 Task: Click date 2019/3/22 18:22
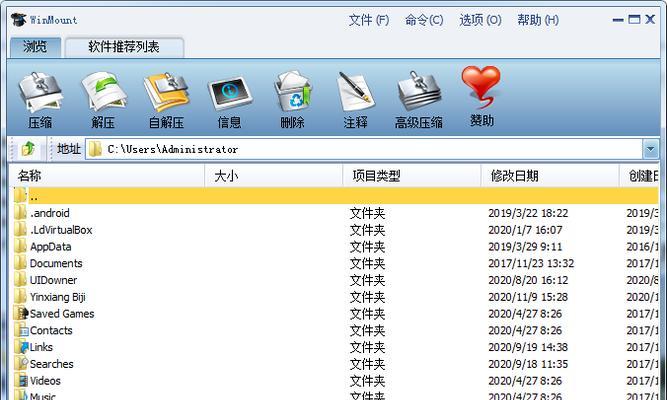pyautogui.click(x=528, y=213)
